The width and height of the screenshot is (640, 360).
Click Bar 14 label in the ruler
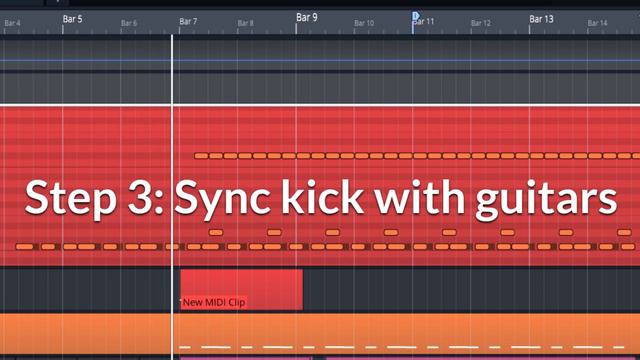tap(598, 23)
